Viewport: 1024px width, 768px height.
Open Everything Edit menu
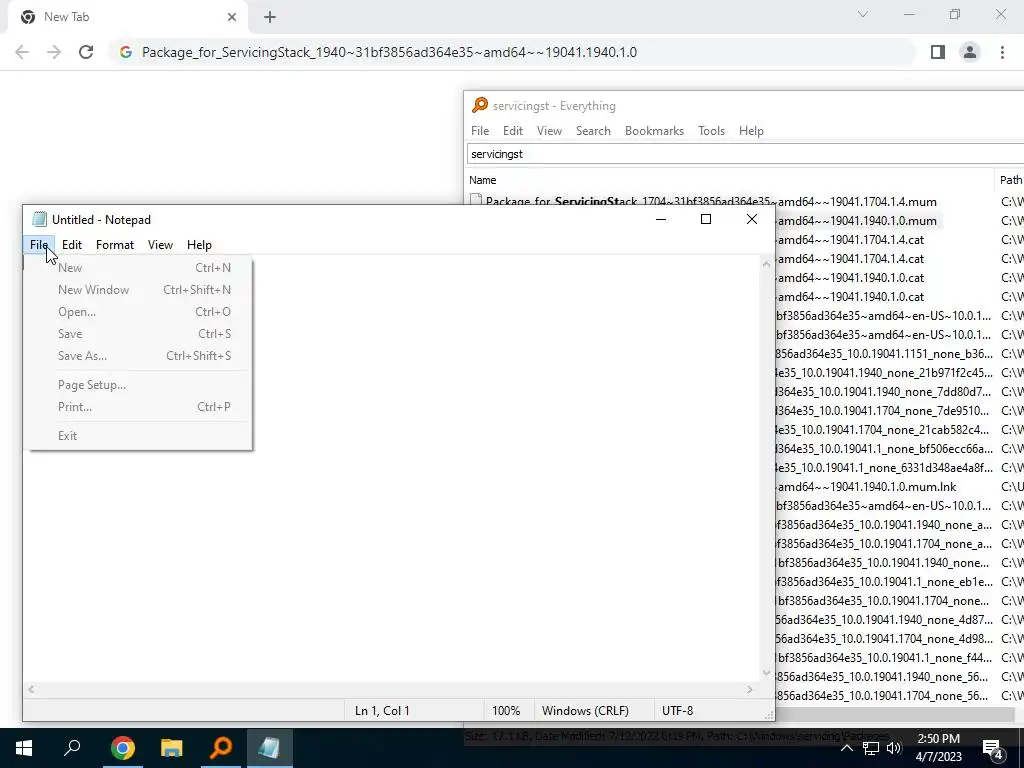[513, 131]
